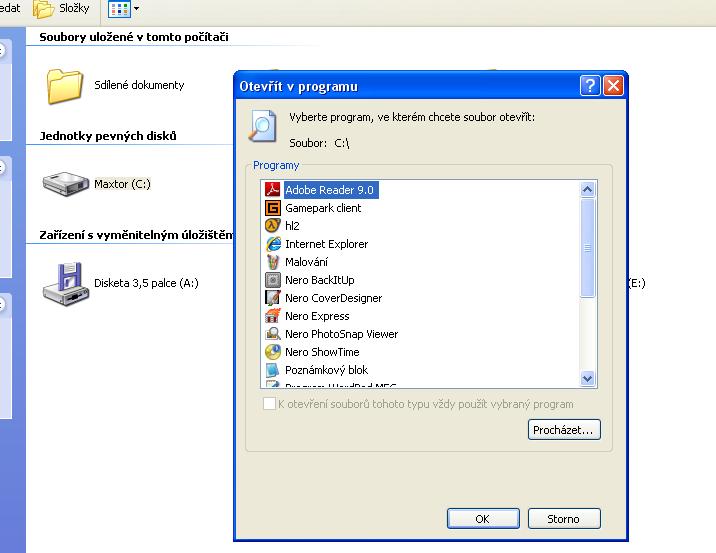716x553 pixels.
Task: Click program list scroll down arrow
Action: (587, 379)
